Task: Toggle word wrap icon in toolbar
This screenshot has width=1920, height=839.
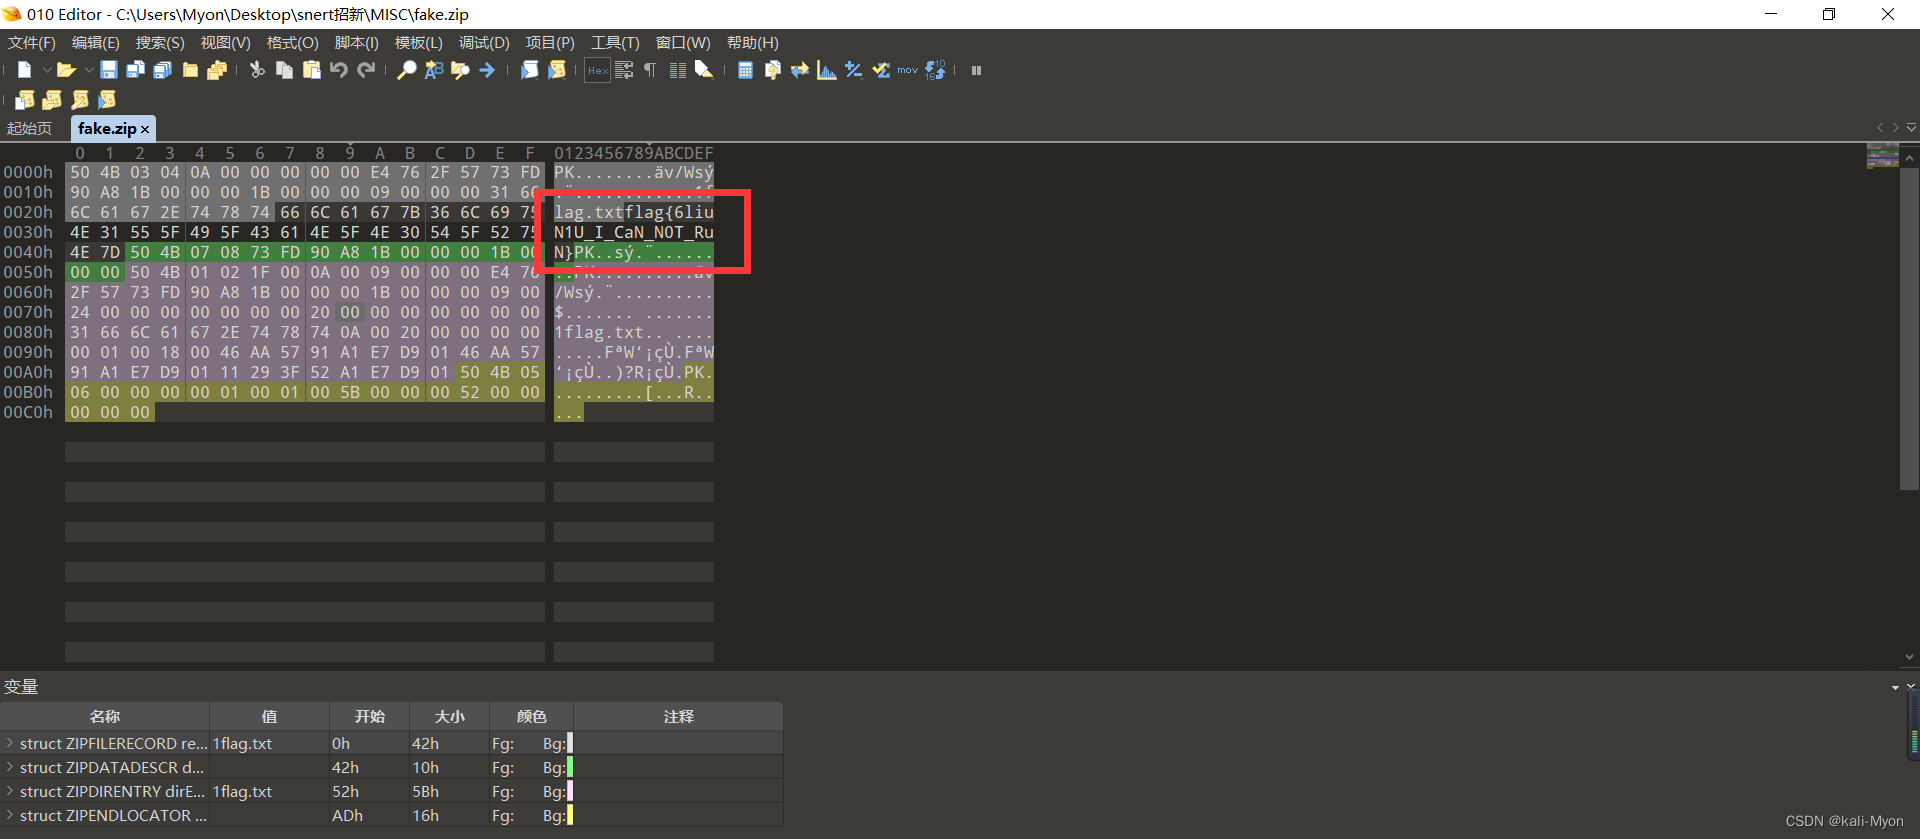Action: click(x=624, y=70)
